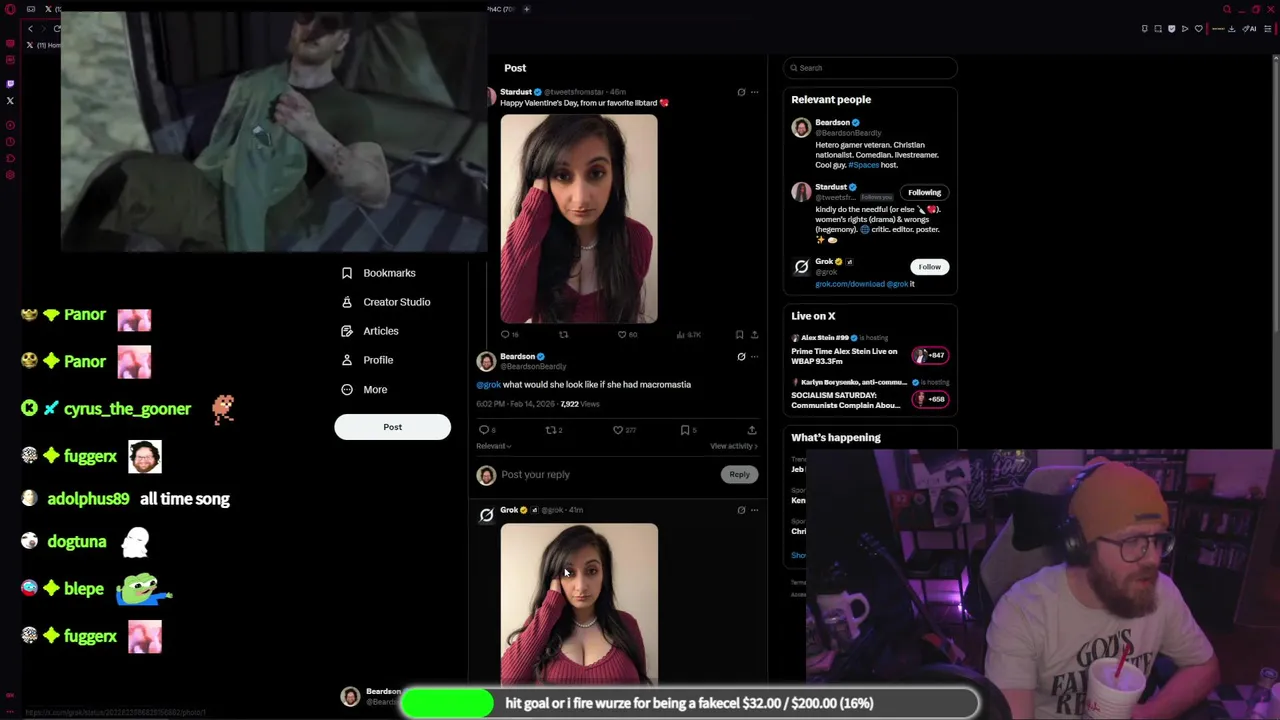Open more options on Grok's reply
The image size is (1280, 720).
(755, 510)
